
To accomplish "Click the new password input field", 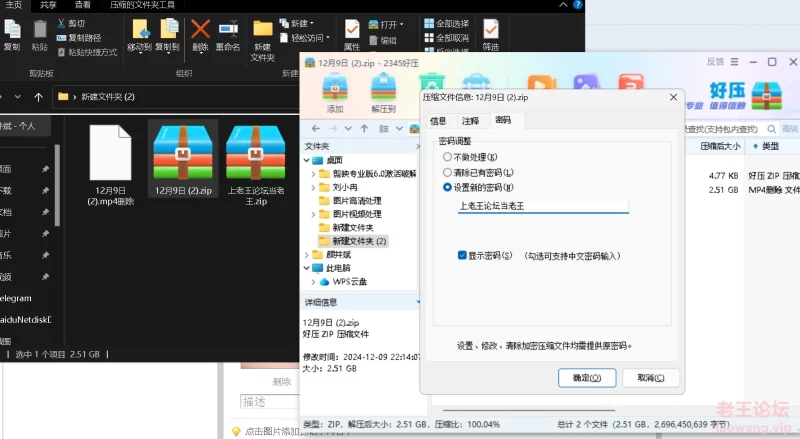I will tap(543, 206).
